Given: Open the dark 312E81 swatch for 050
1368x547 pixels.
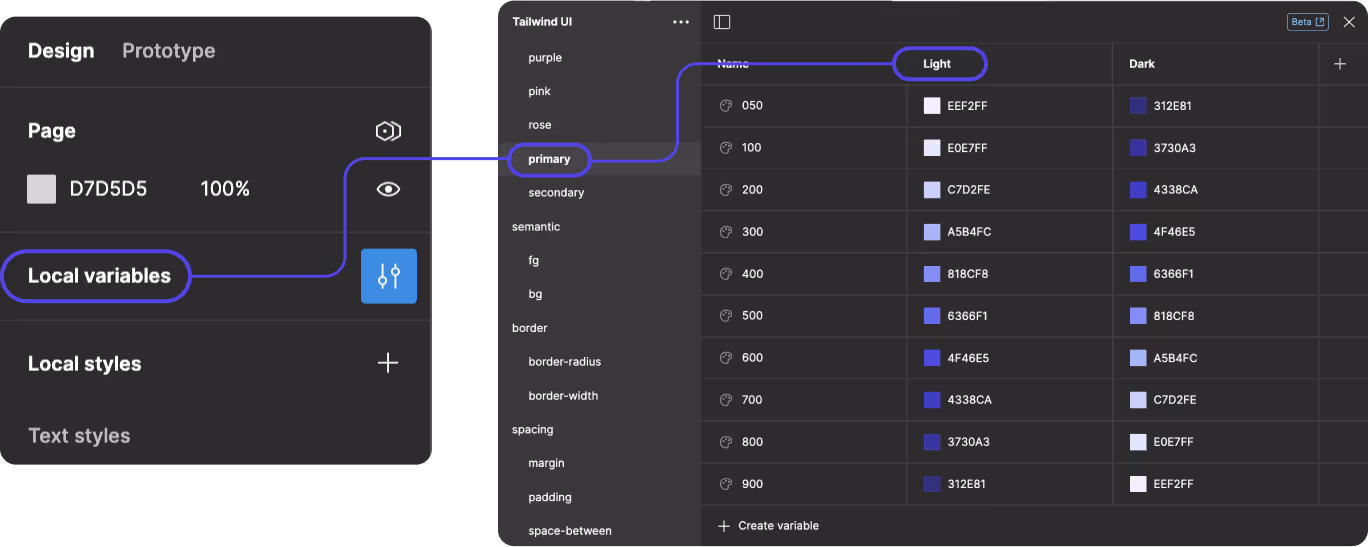Looking at the screenshot, I should click(x=1138, y=106).
